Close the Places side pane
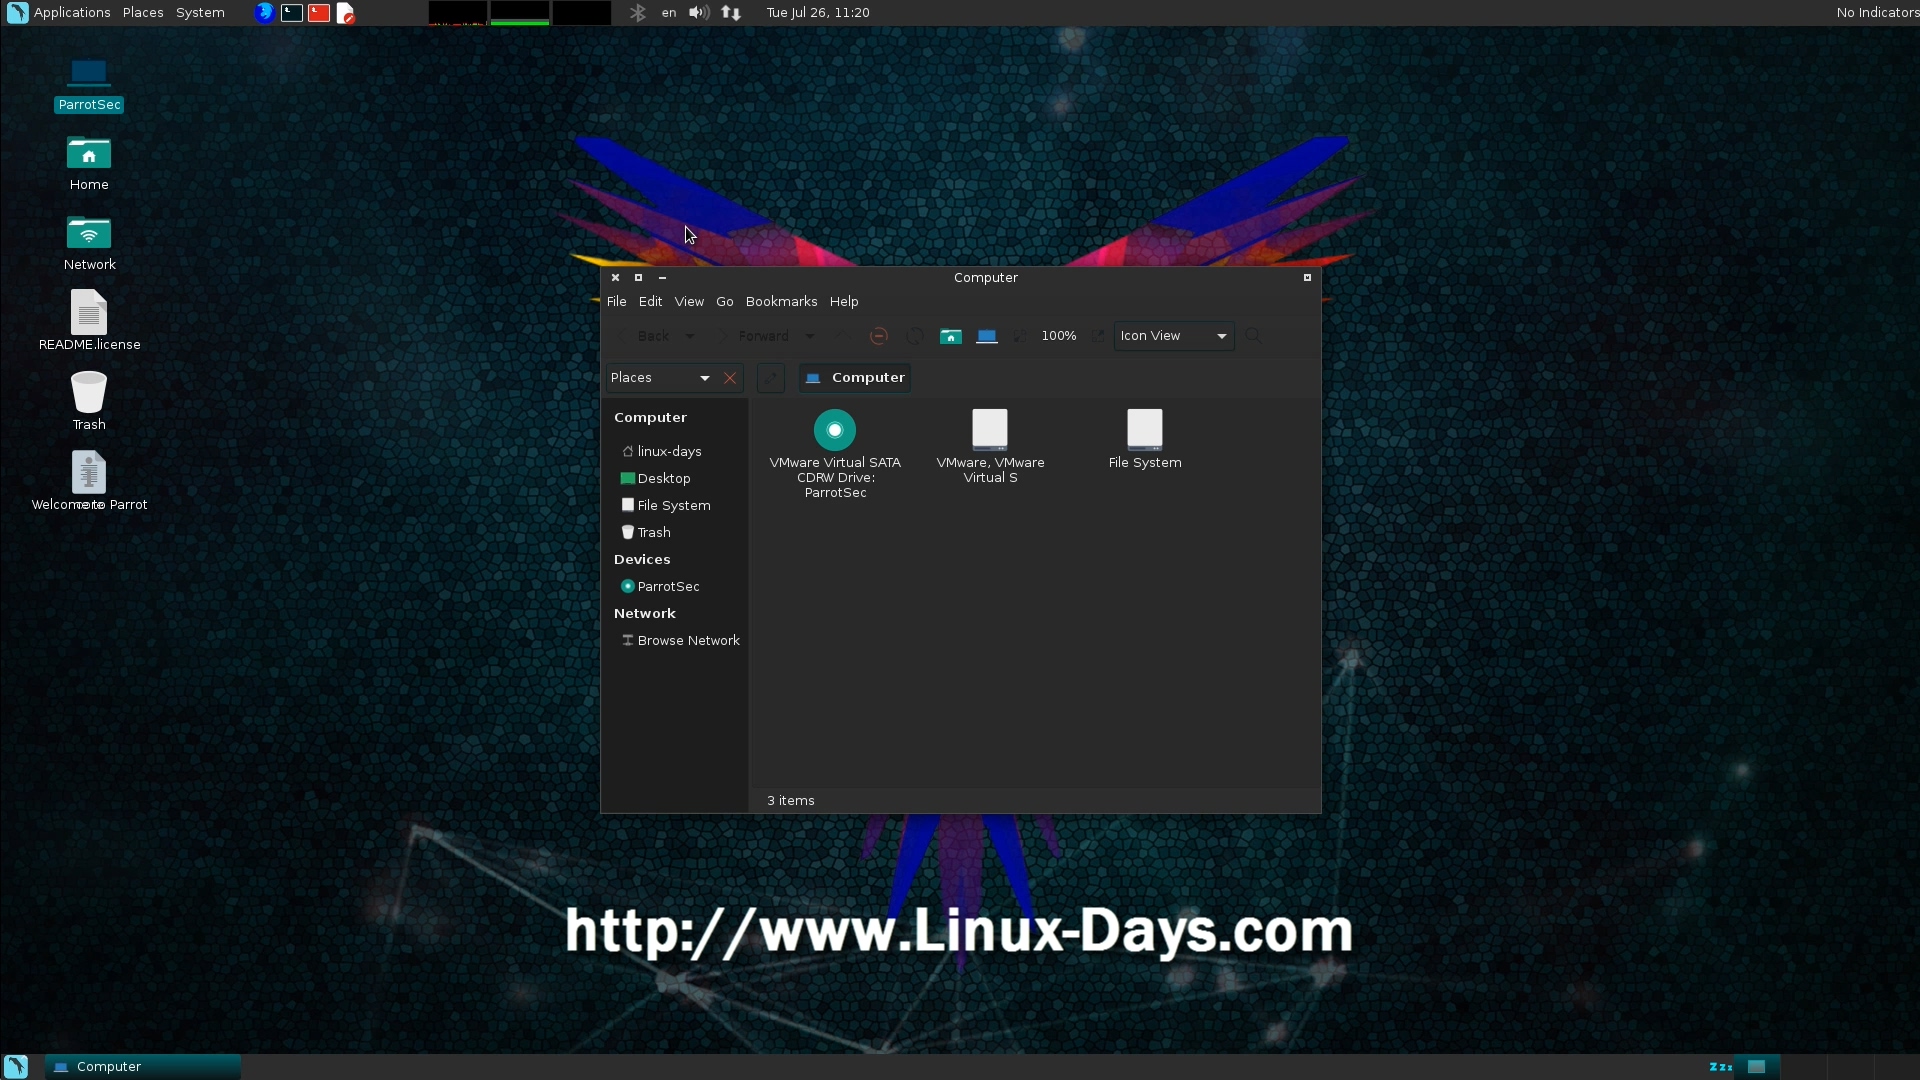The height and width of the screenshot is (1080, 1920). click(730, 378)
